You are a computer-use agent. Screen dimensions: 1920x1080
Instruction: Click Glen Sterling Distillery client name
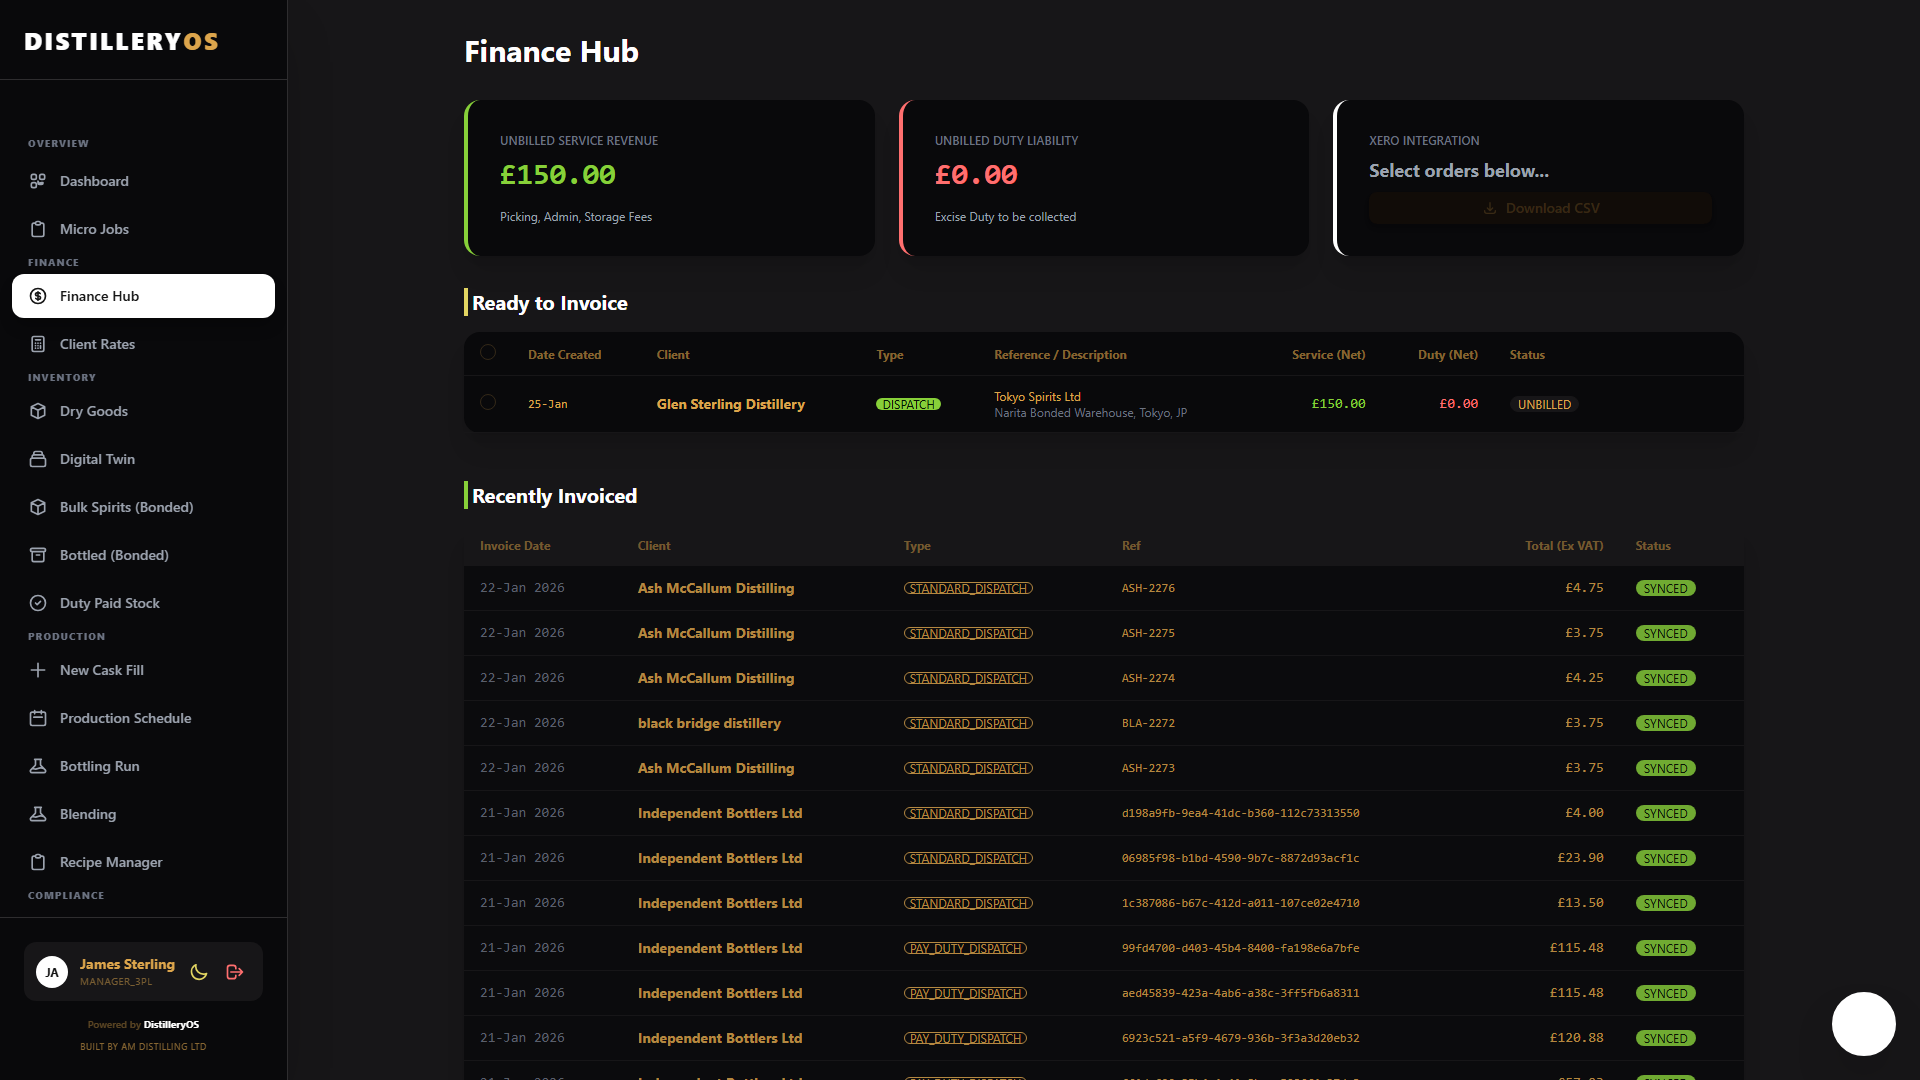[x=730, y=404]
